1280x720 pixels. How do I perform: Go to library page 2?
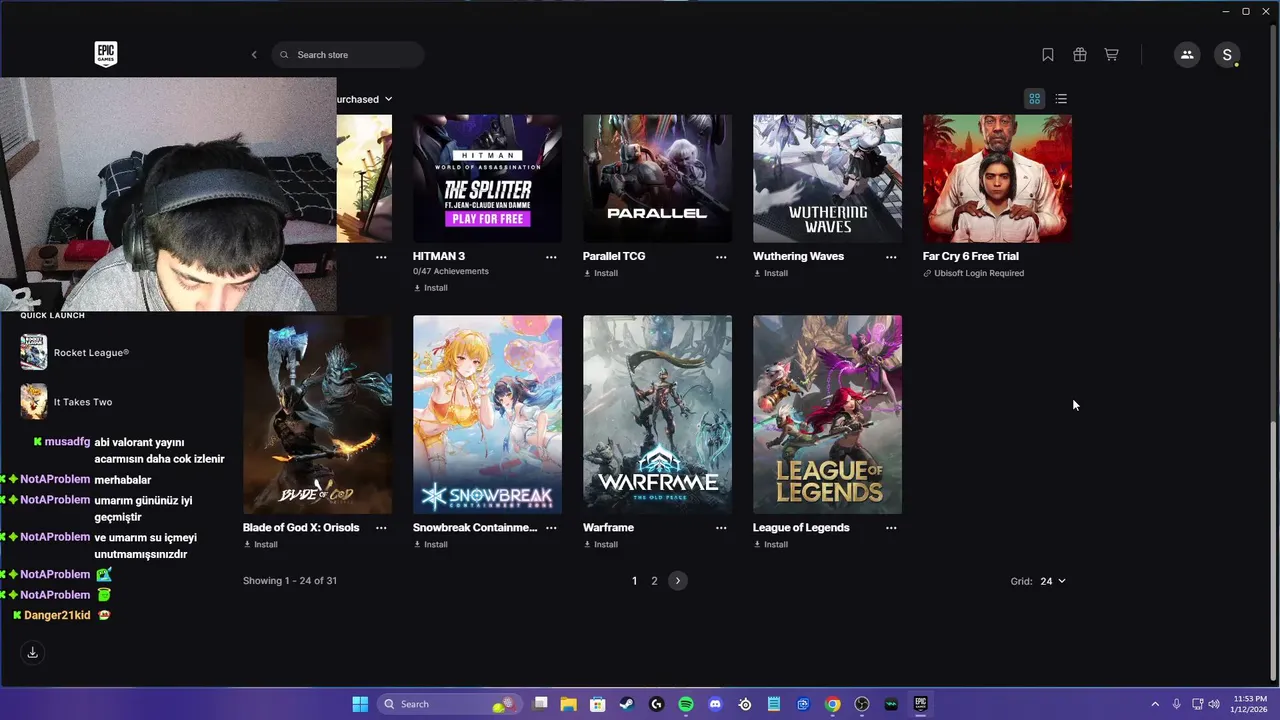(x=655, y=581)
